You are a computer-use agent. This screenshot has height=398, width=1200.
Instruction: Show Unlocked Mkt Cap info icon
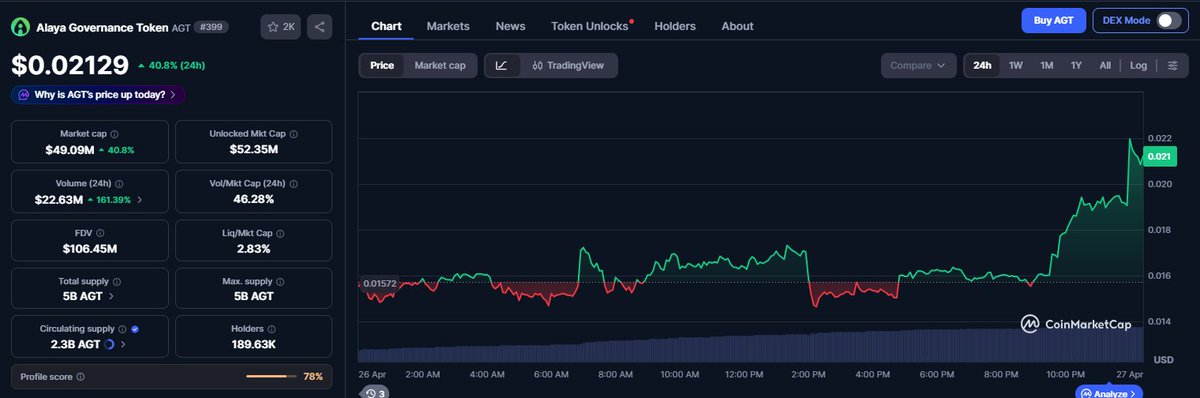293,134
